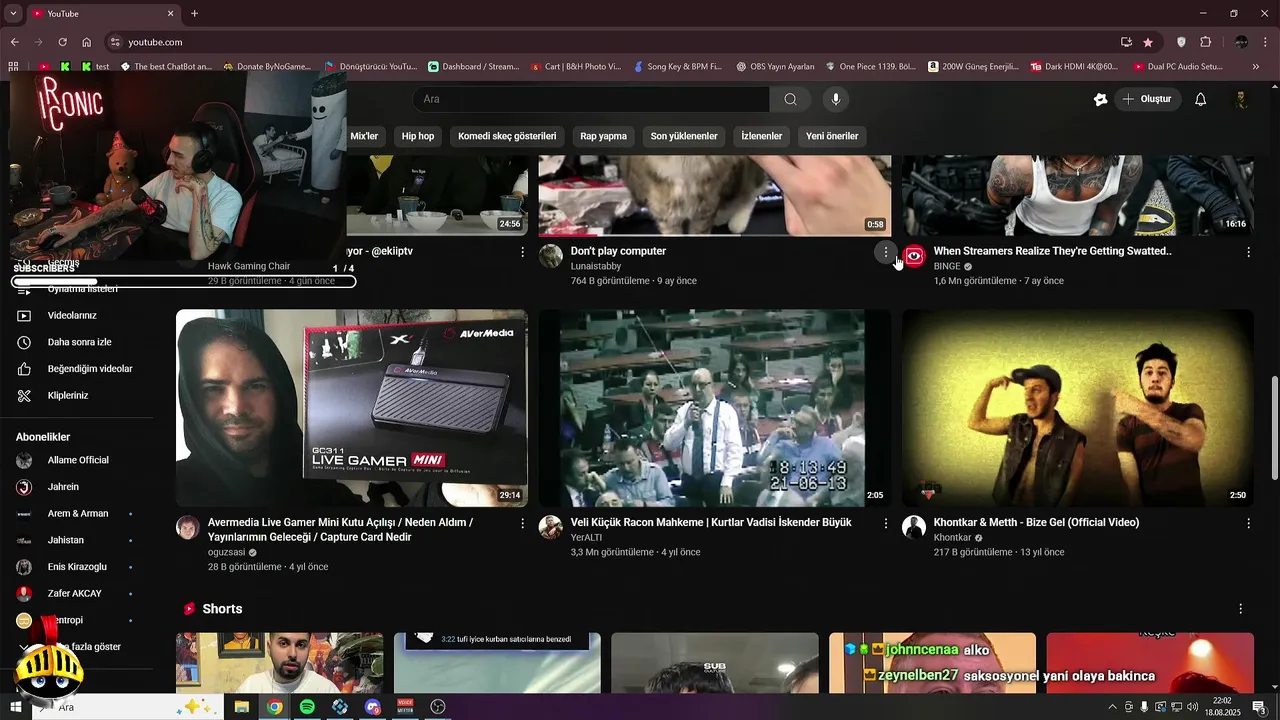Screen dimensions: 1280x720
Task: Focus the YouTube Ara search field
Action: tap(590, 99)
